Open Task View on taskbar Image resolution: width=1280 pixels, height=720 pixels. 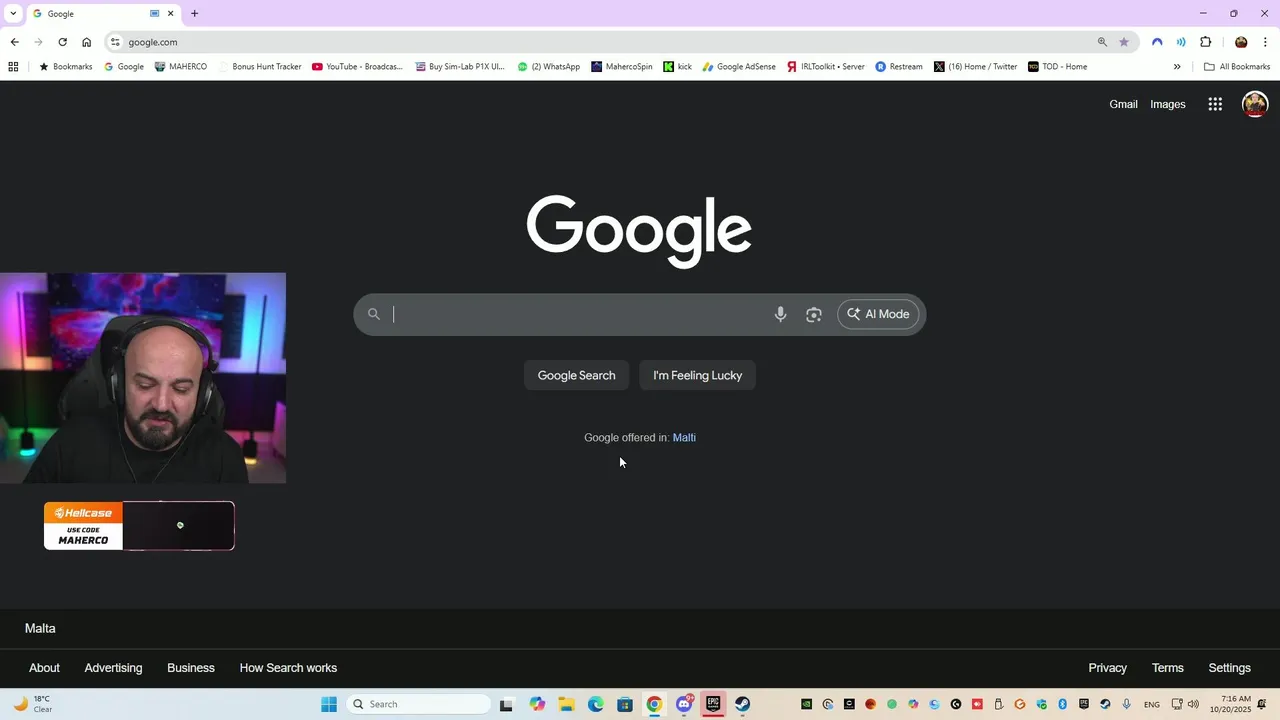(506, 704)
